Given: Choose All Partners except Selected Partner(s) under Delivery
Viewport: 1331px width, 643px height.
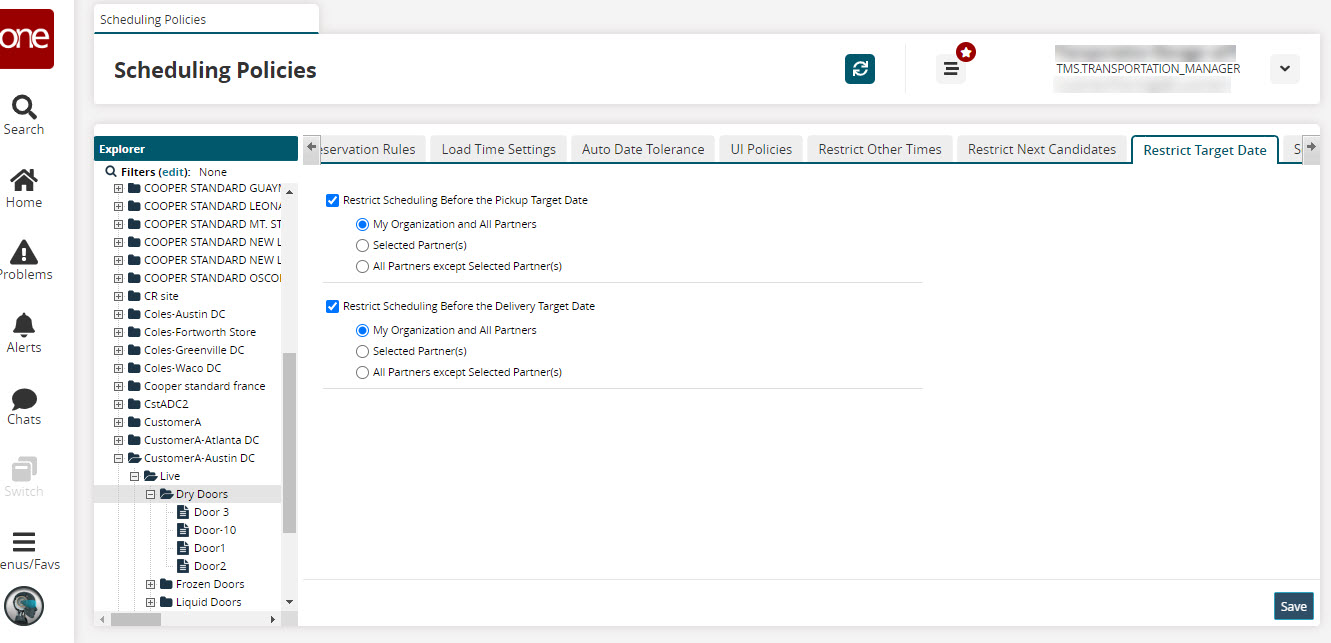Looking at the screenshot, I should coord(363,372).
